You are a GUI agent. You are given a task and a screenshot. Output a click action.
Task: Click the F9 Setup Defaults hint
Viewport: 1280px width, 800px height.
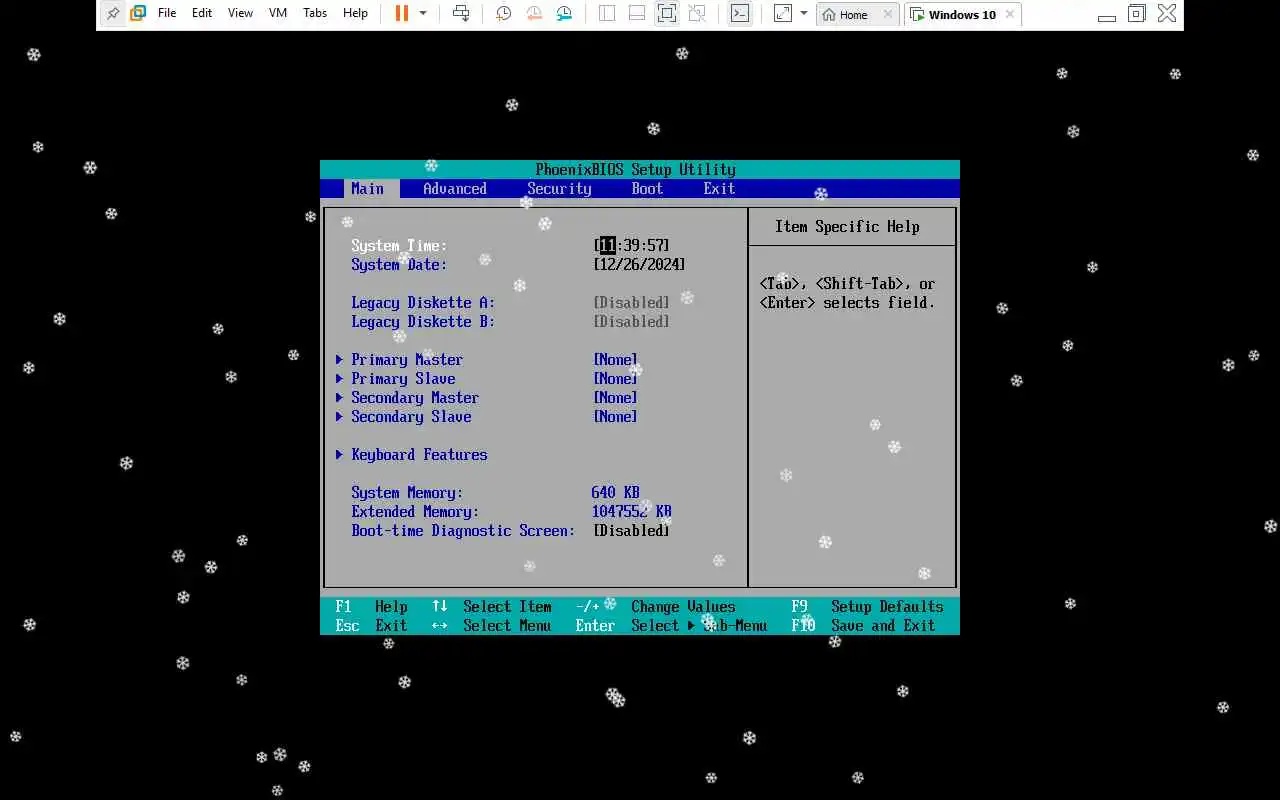click(x=867, y=606)
